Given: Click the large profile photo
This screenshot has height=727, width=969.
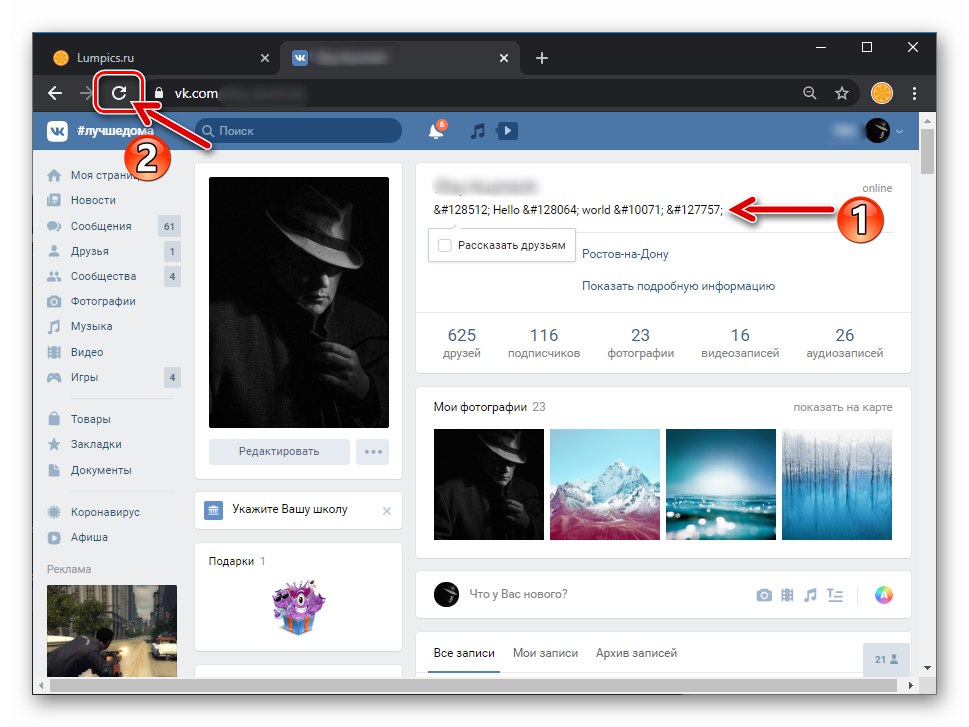Looking at the screenshot, I should coord(298,302).
